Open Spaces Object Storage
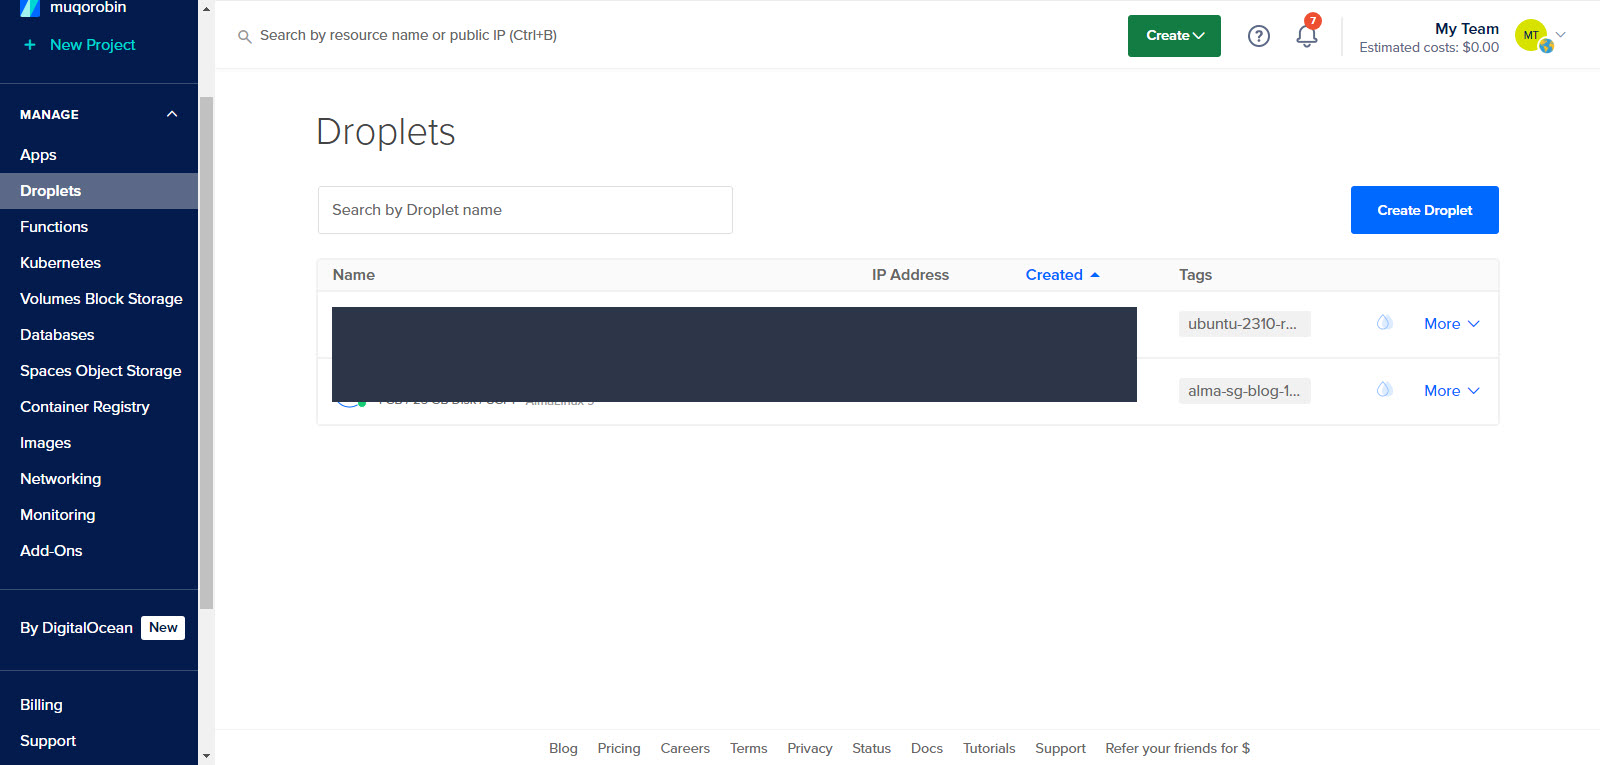This screenshot has height=765, width=1600. [x=100, y=371]
